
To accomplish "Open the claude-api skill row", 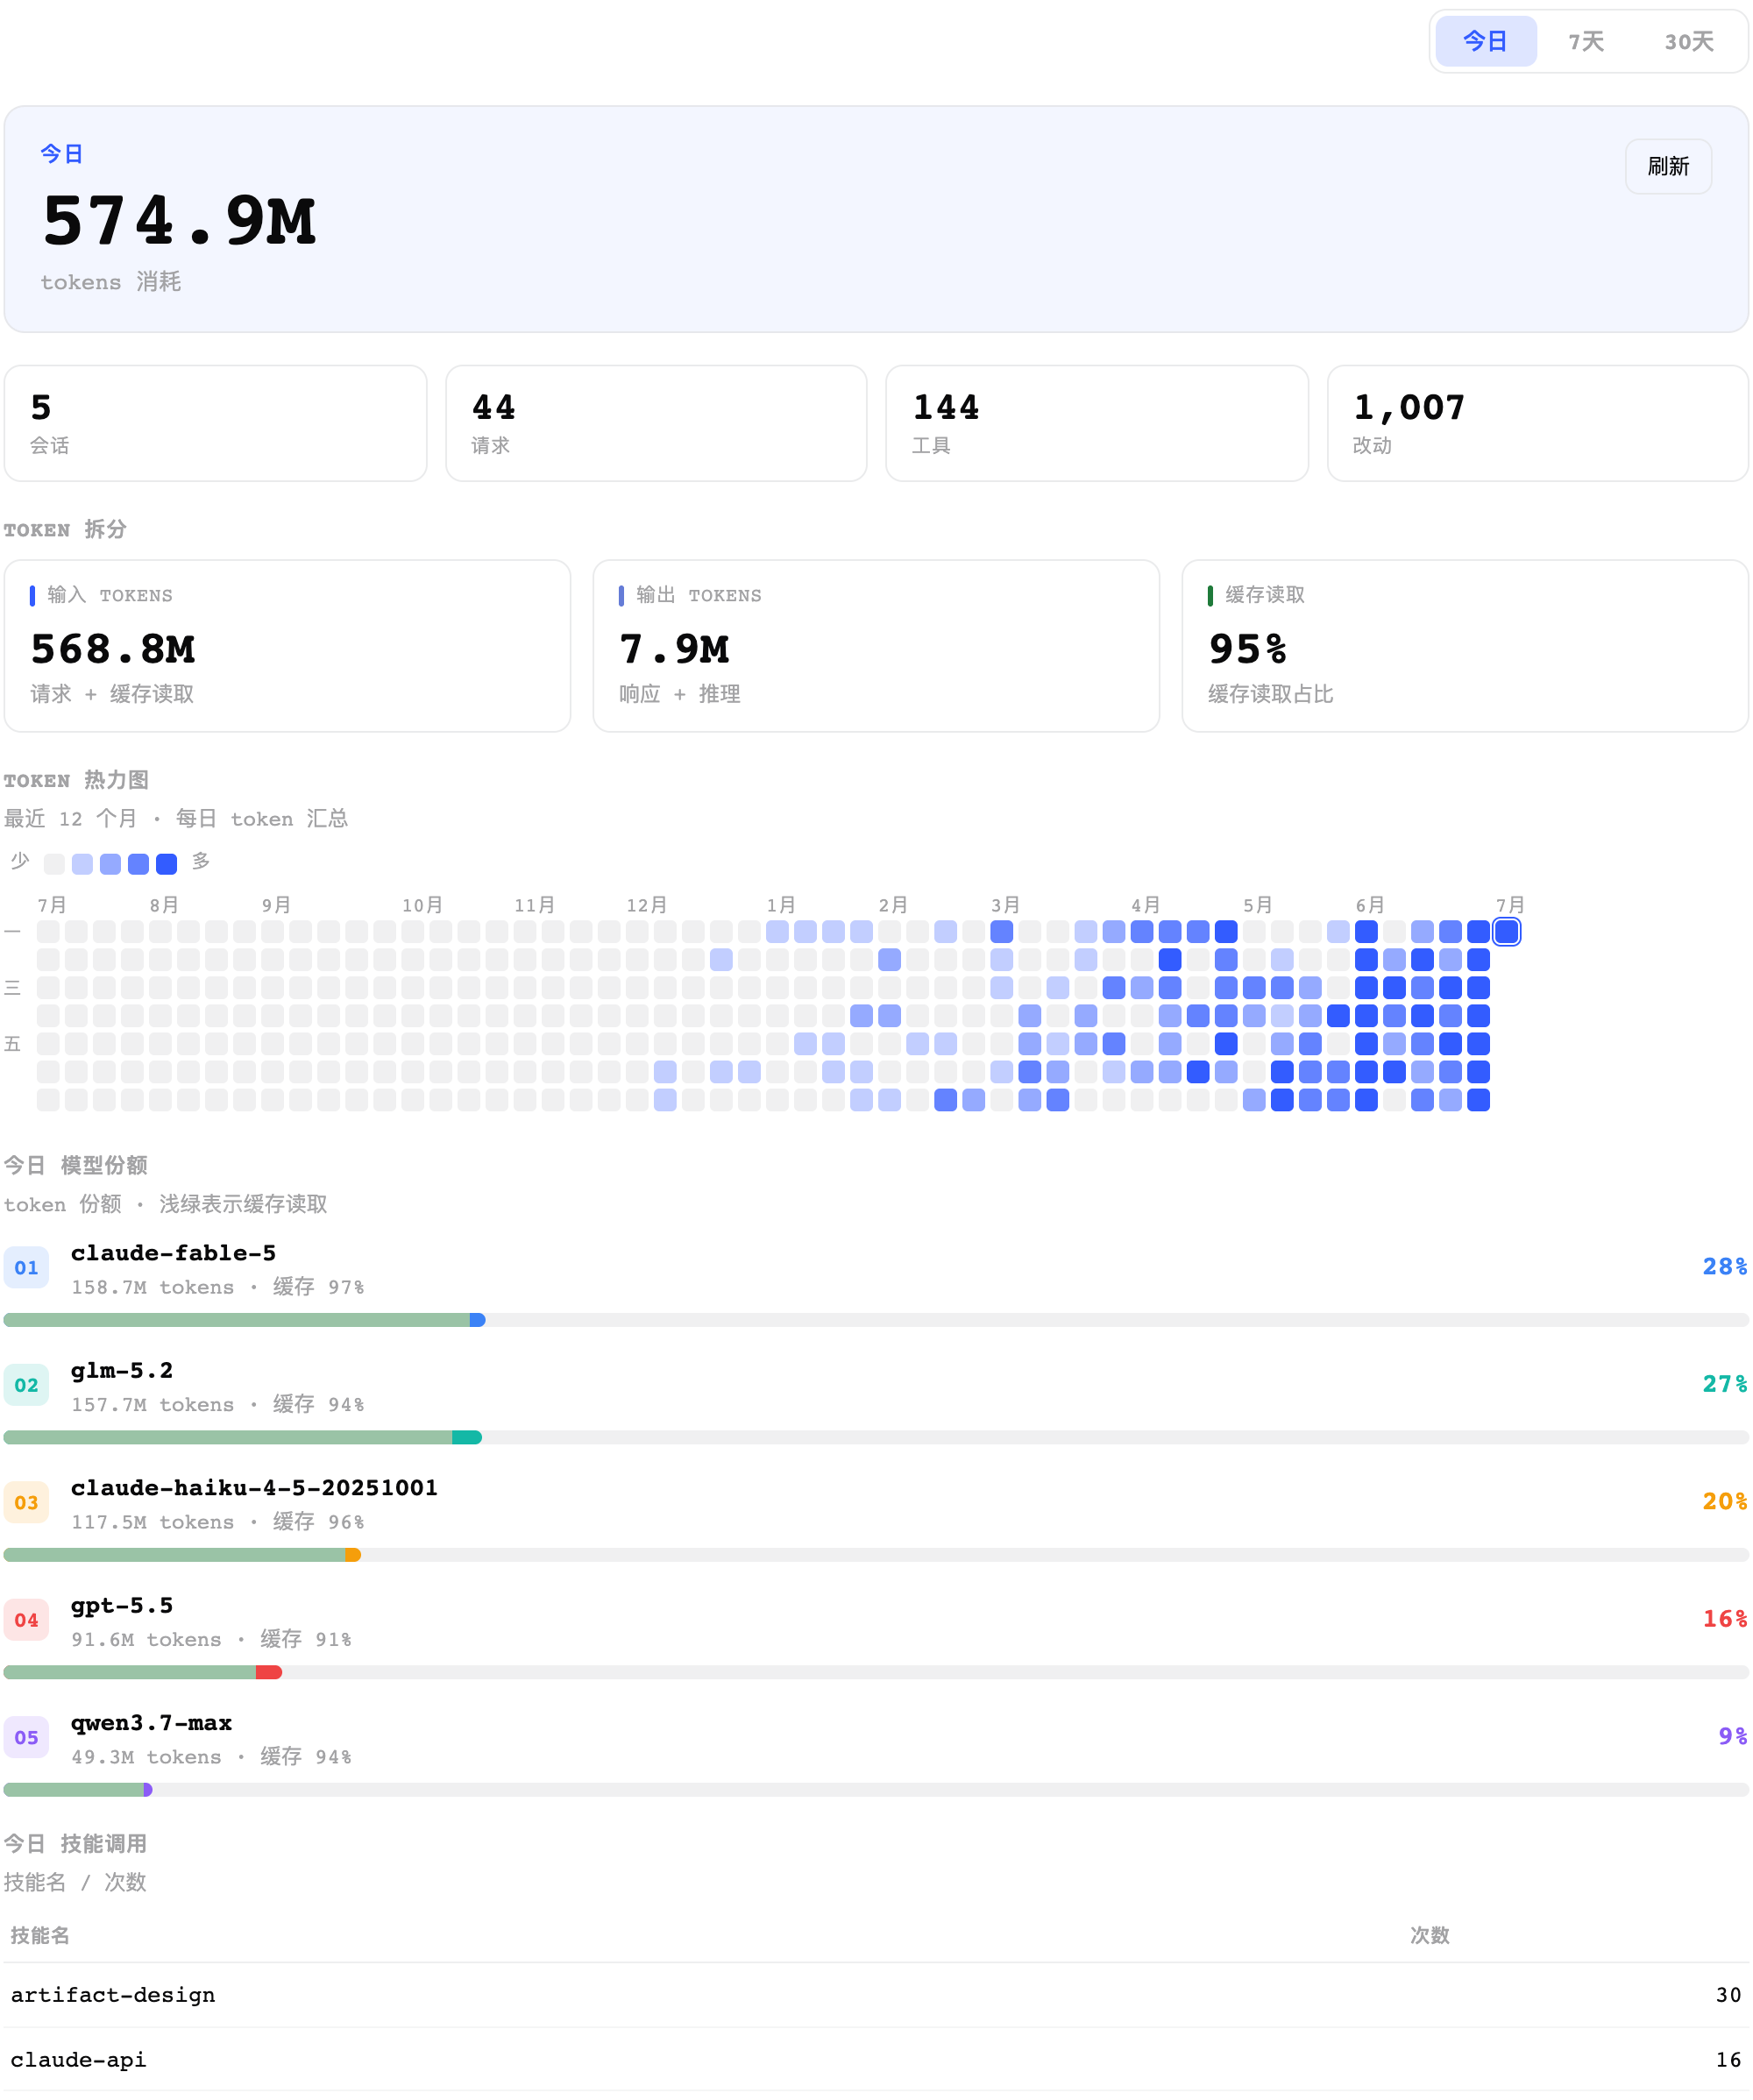I will pyautogui.click(x=876, y=2060).
